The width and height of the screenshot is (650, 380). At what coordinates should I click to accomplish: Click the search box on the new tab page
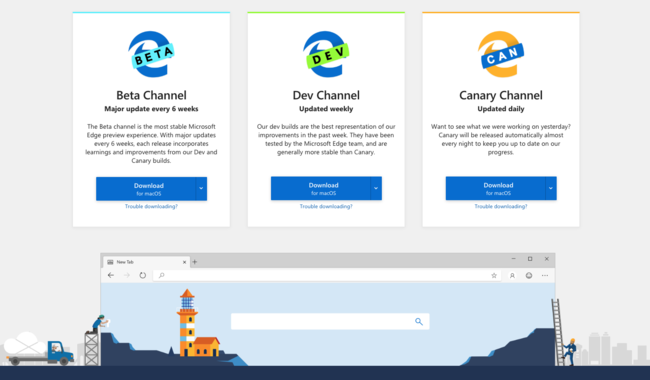coord(330,321)
